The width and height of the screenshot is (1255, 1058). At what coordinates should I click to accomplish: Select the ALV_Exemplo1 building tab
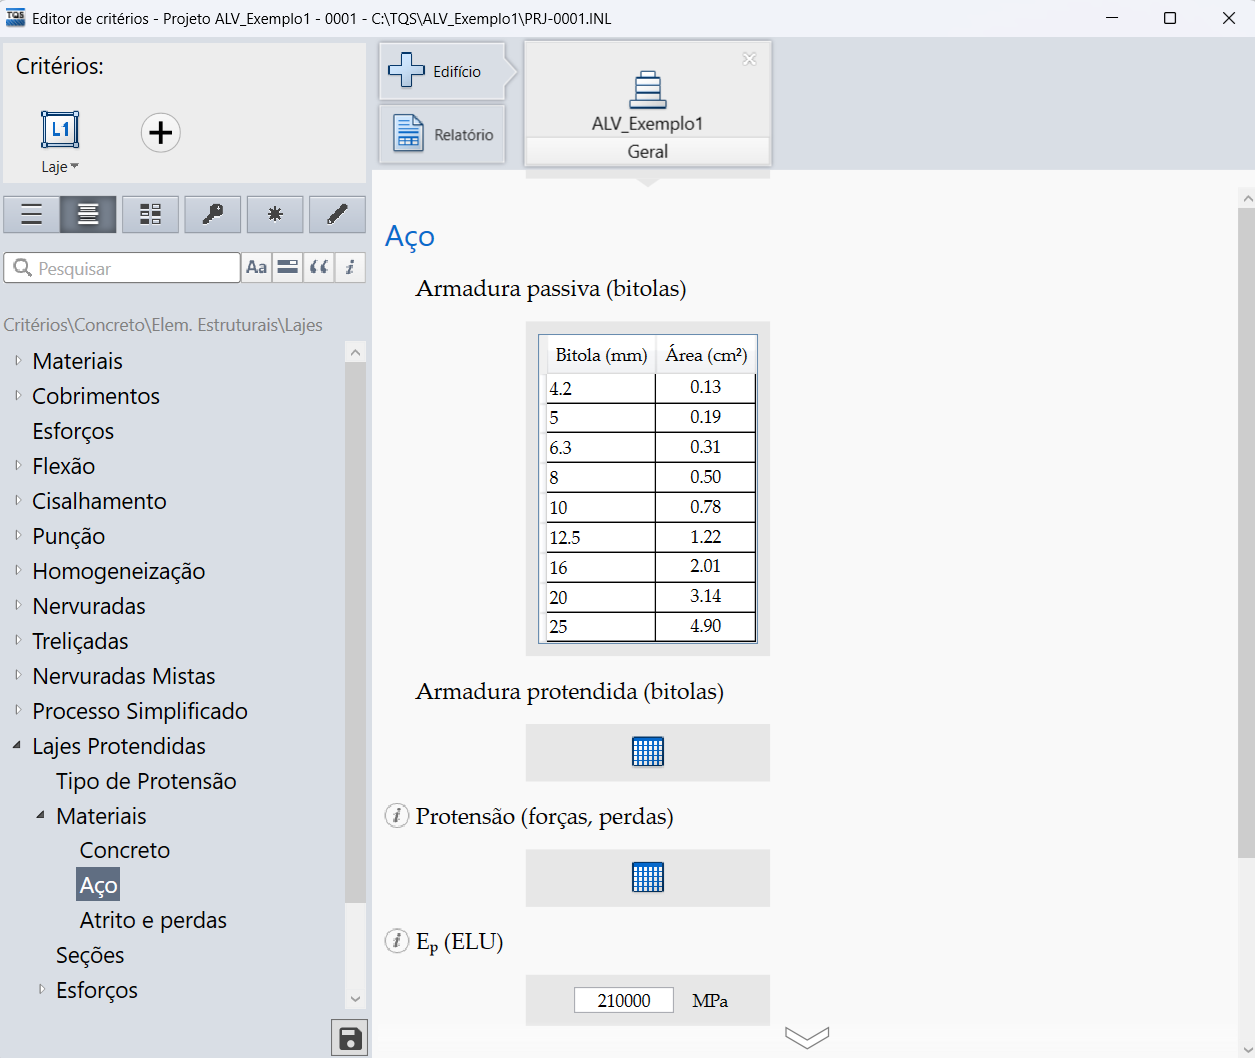click(x=647, y=102)
